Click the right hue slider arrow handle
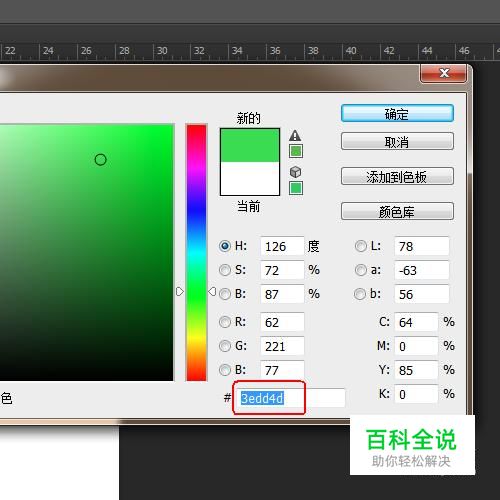Image resolution: width=500 pixels, height=500 pixels. coord(212,292)
